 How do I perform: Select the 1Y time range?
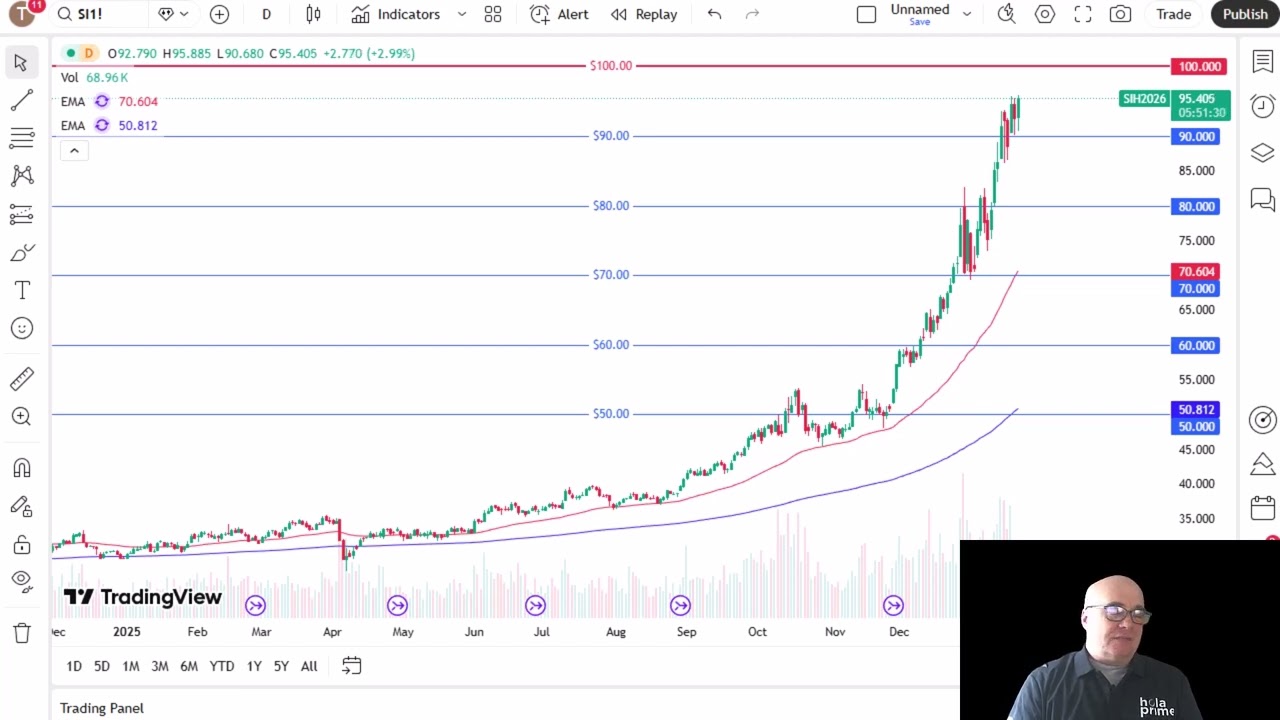[x=254, y=666]
